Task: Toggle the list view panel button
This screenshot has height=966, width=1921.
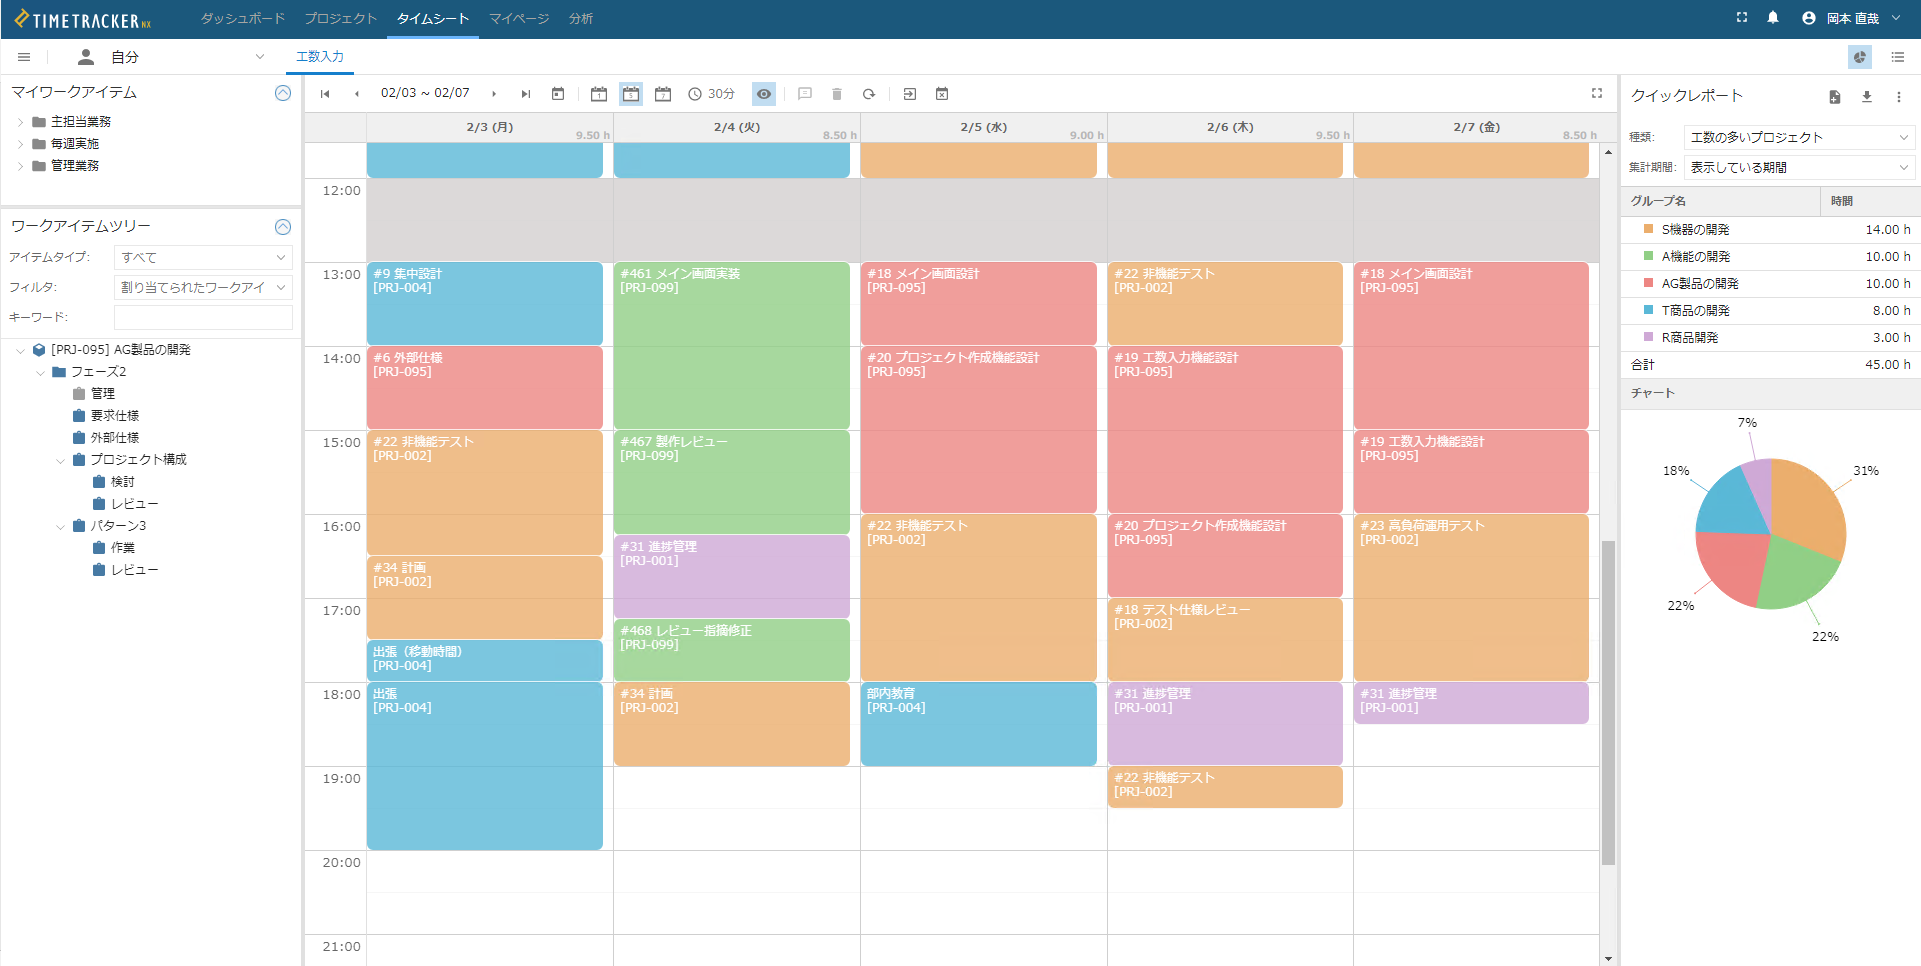Action: click(x=1897, y=57)
